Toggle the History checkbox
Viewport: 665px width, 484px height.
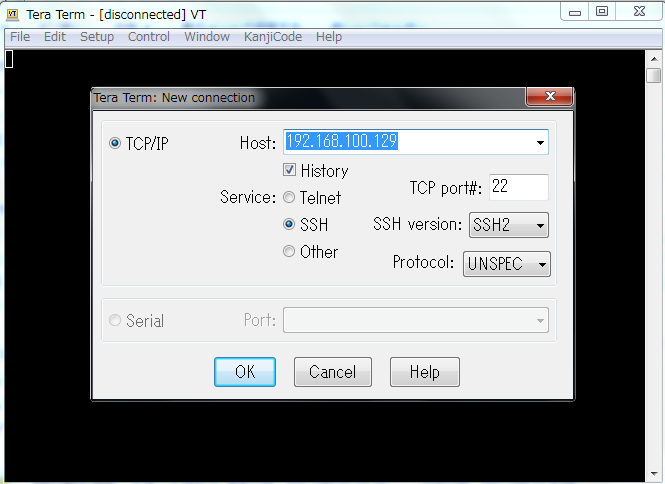(x=289, y=170)
